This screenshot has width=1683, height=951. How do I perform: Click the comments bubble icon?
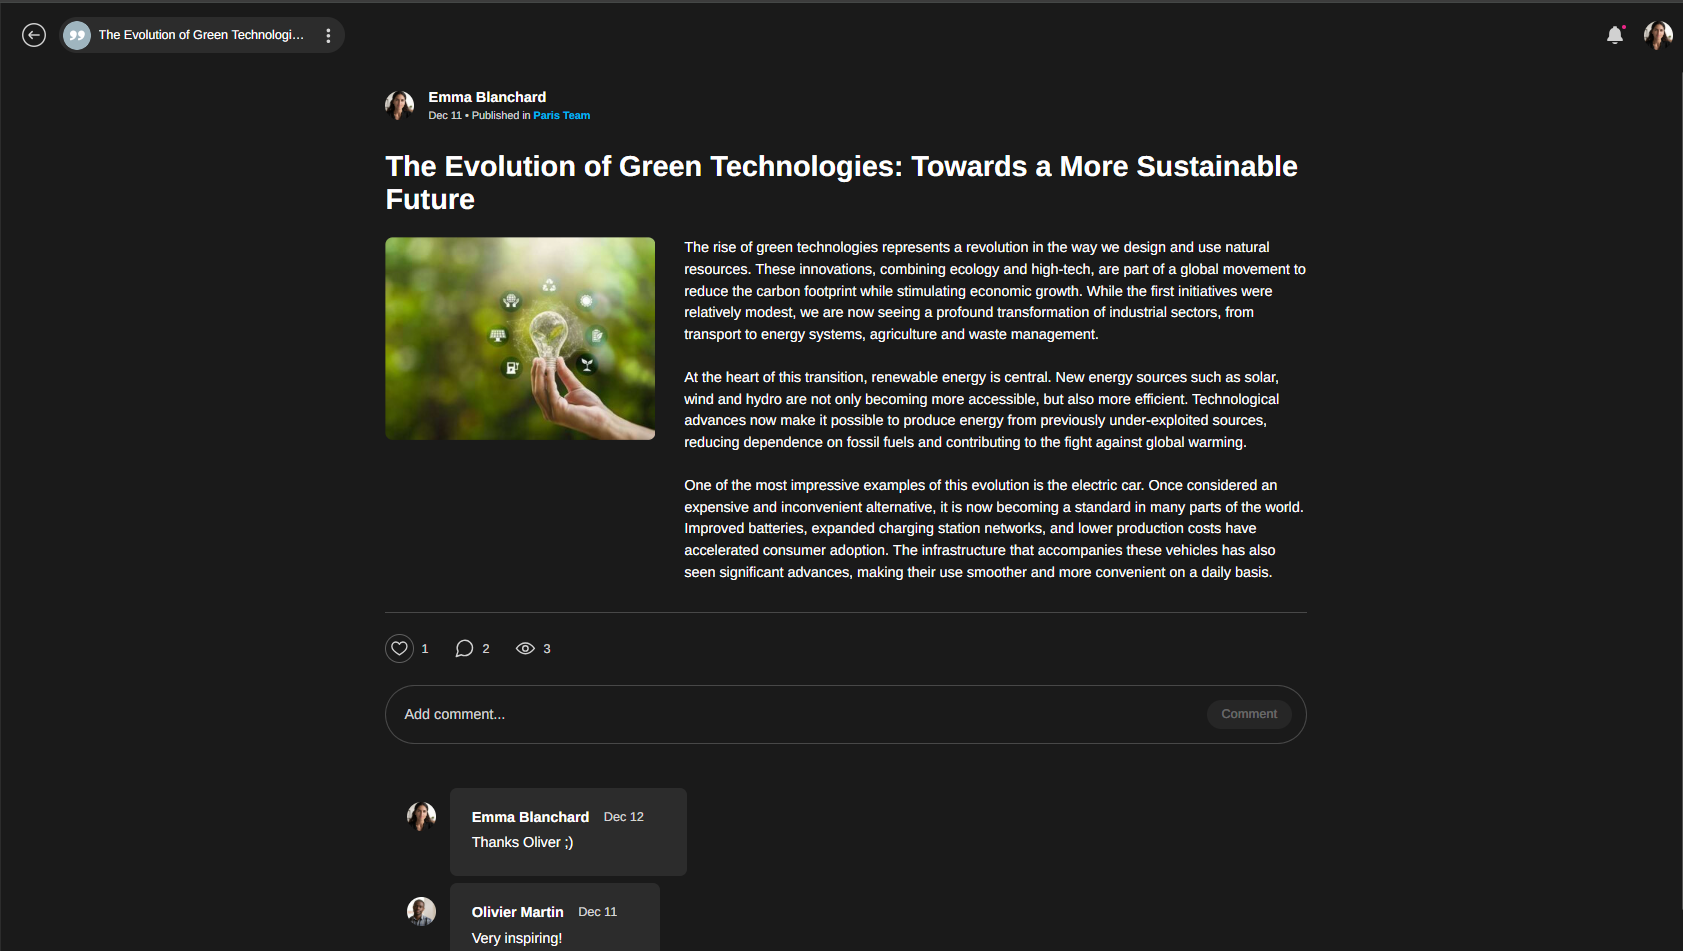pos(464,649)
